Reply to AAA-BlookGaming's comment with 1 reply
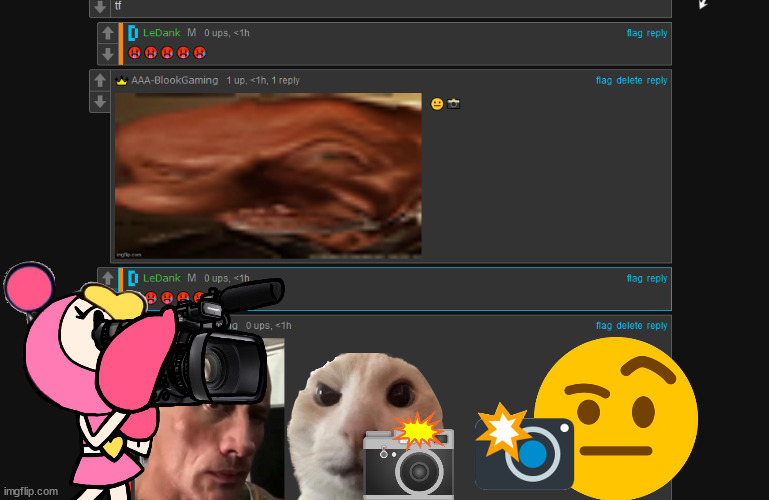 click(657, 80)
